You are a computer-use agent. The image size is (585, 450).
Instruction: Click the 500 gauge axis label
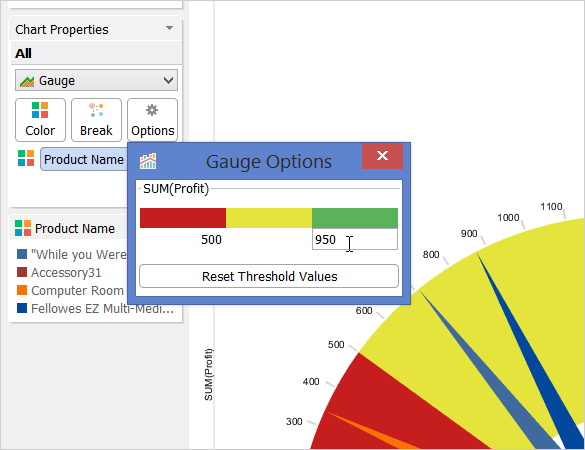336,344
